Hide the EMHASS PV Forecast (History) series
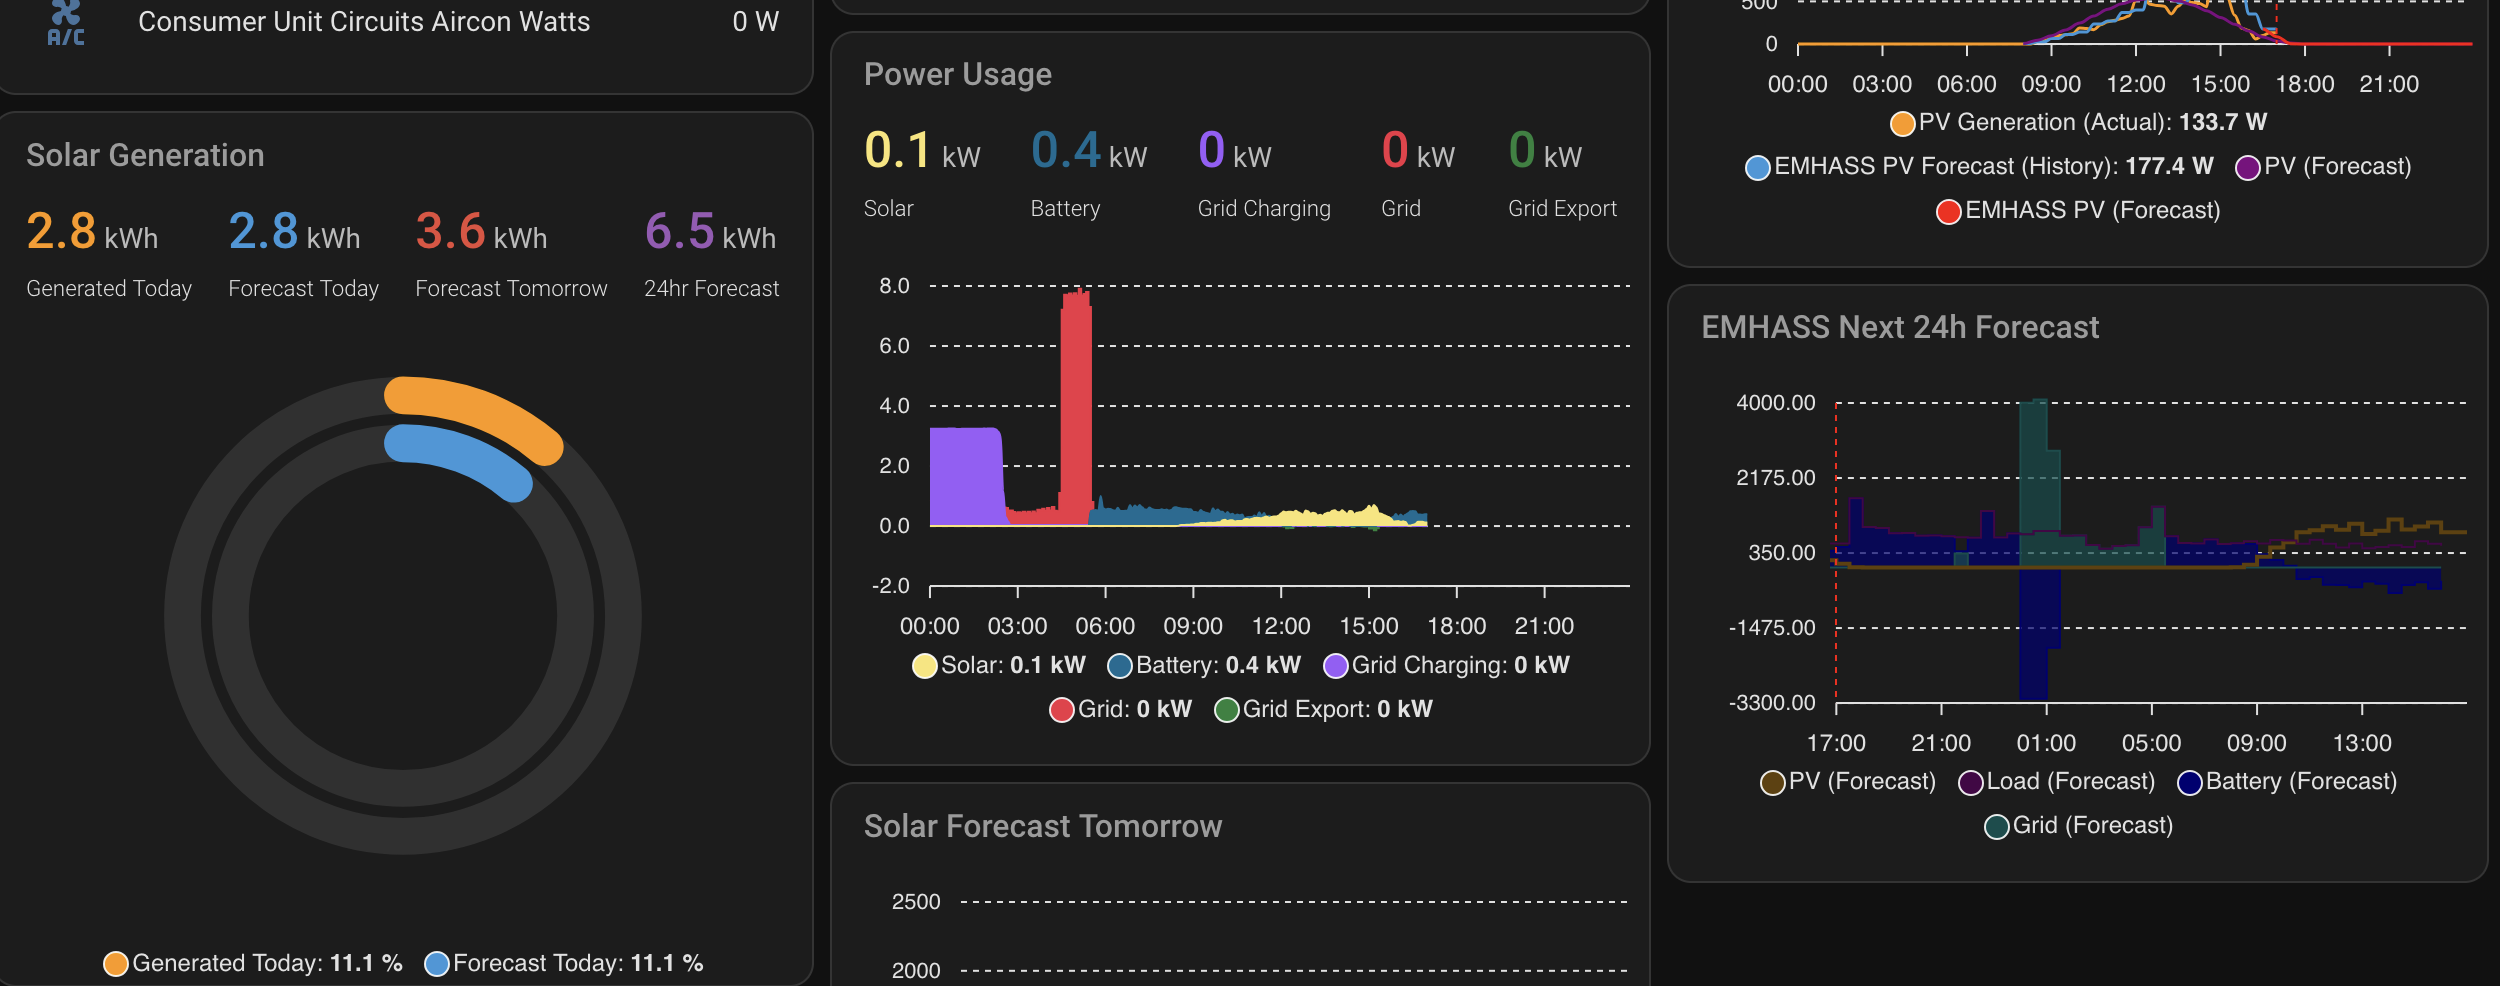This screenshot has height=986, width=2500. point(1757,167)
